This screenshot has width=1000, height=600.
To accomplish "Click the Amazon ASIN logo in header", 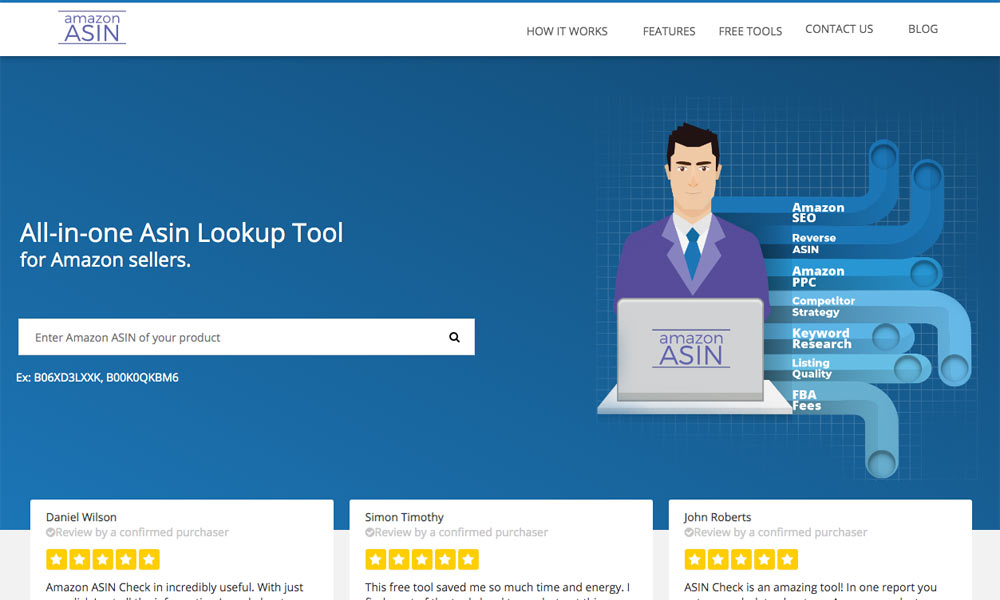I will pos(92,28).
